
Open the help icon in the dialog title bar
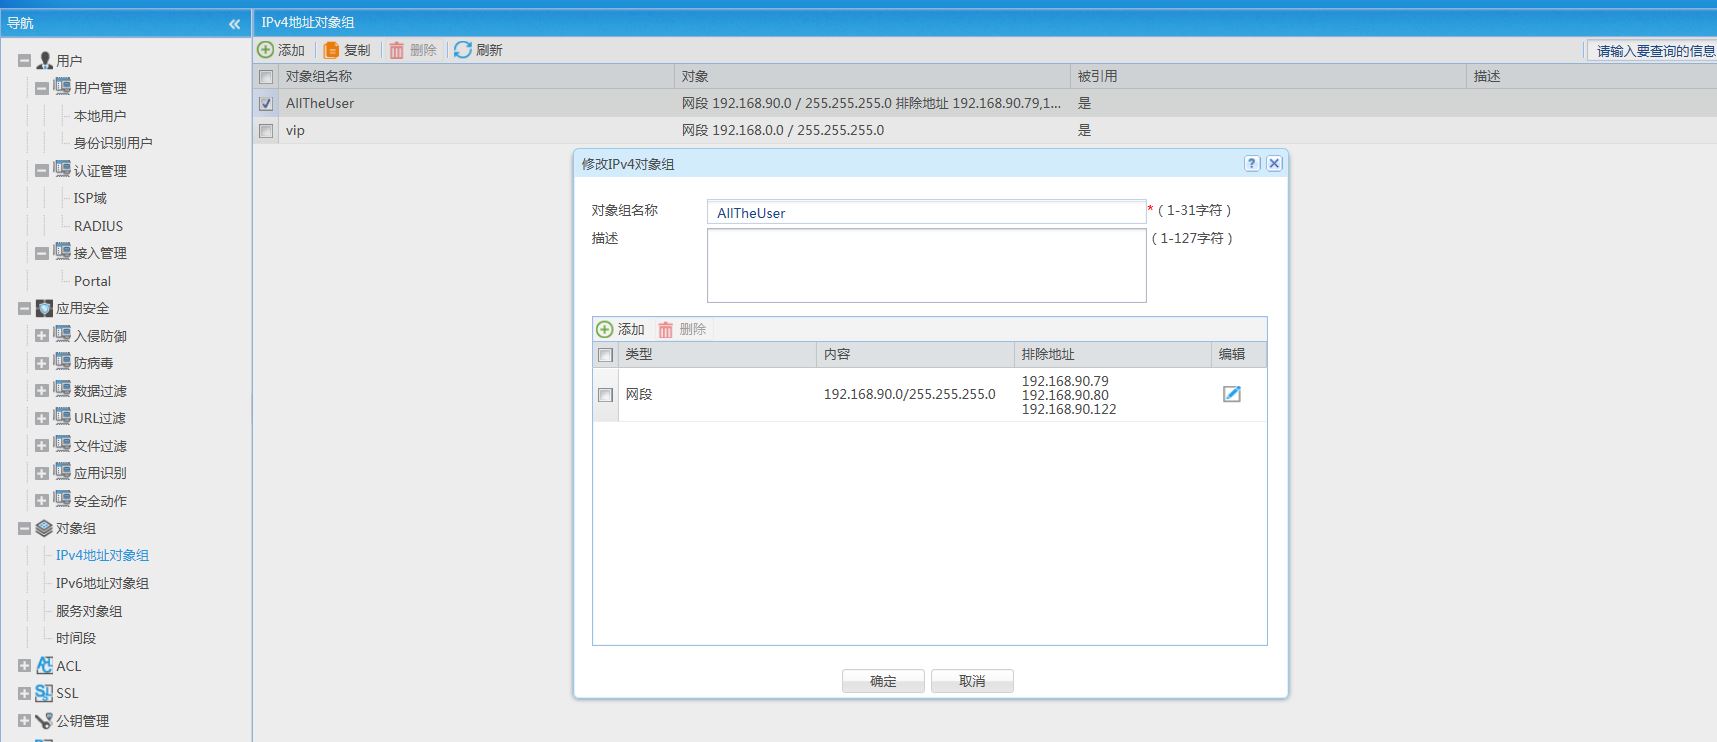(x=1252, y=163)
